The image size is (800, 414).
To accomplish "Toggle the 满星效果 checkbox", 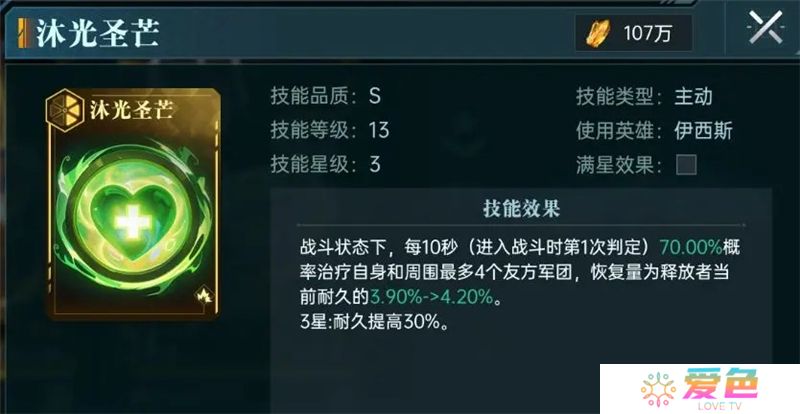I will pos(686,165).
